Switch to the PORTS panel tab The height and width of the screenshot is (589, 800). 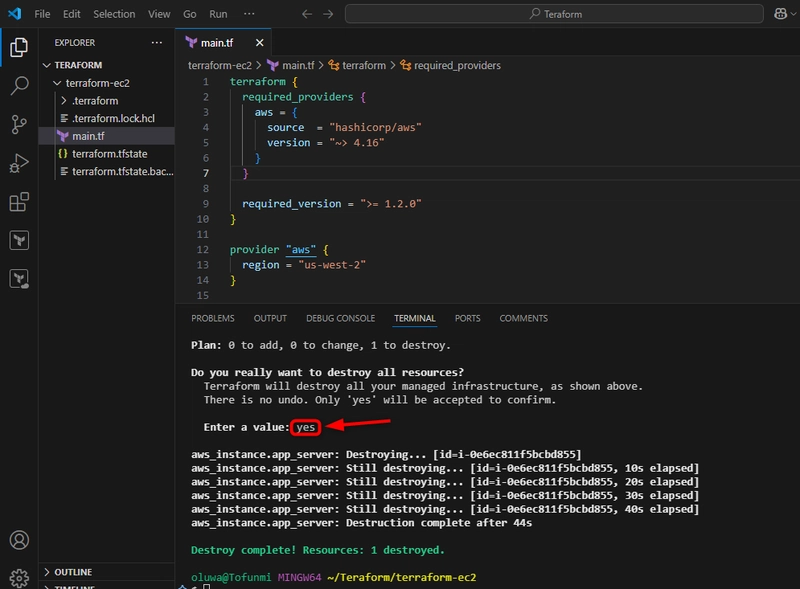467,318
